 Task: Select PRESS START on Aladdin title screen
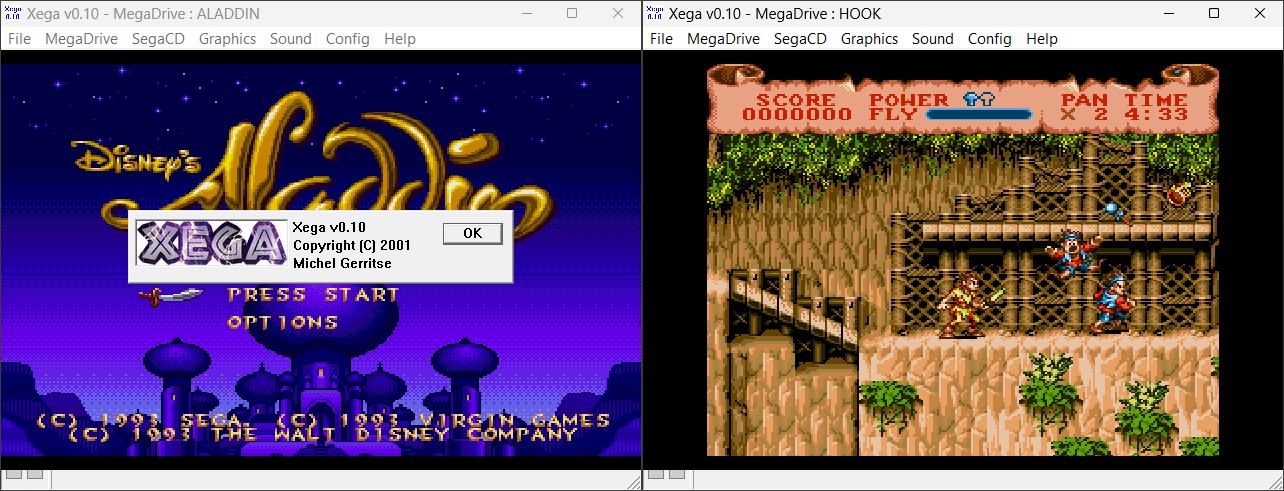click(x=314, y=294)
